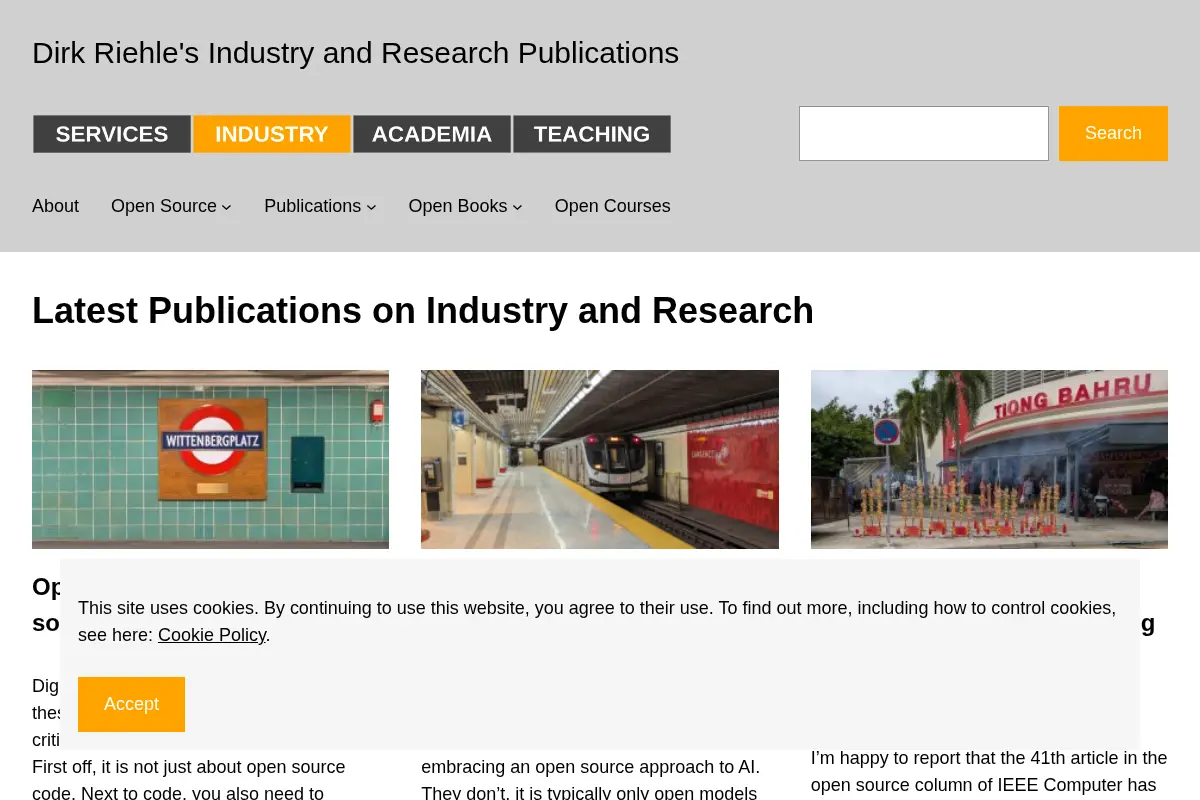Accept the cookie notice
The image size is (1200, 800).
[x=131, y=704]
